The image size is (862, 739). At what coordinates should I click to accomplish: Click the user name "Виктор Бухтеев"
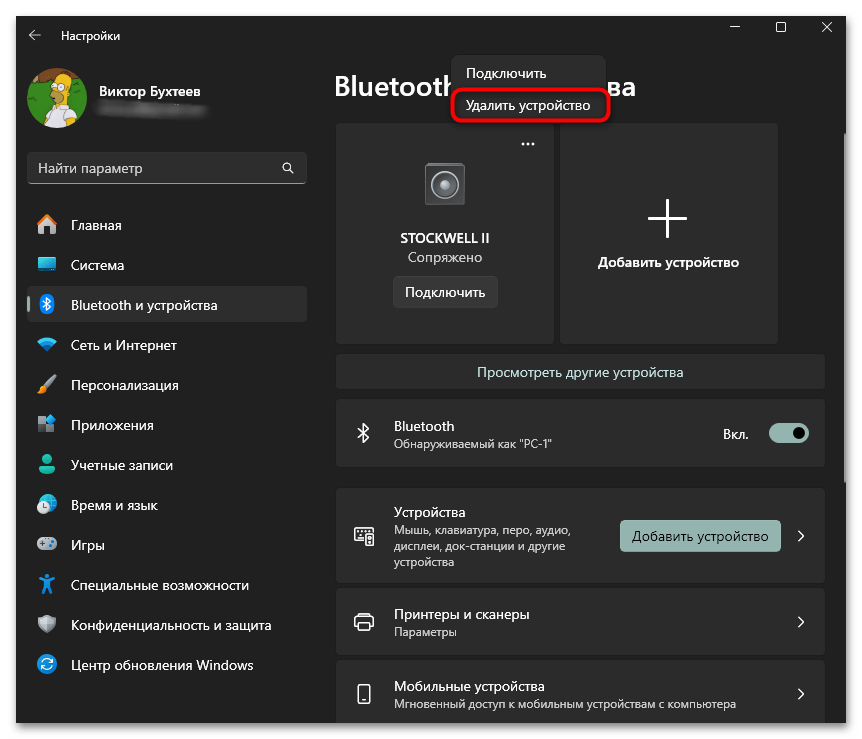click(x=150, y=91)
